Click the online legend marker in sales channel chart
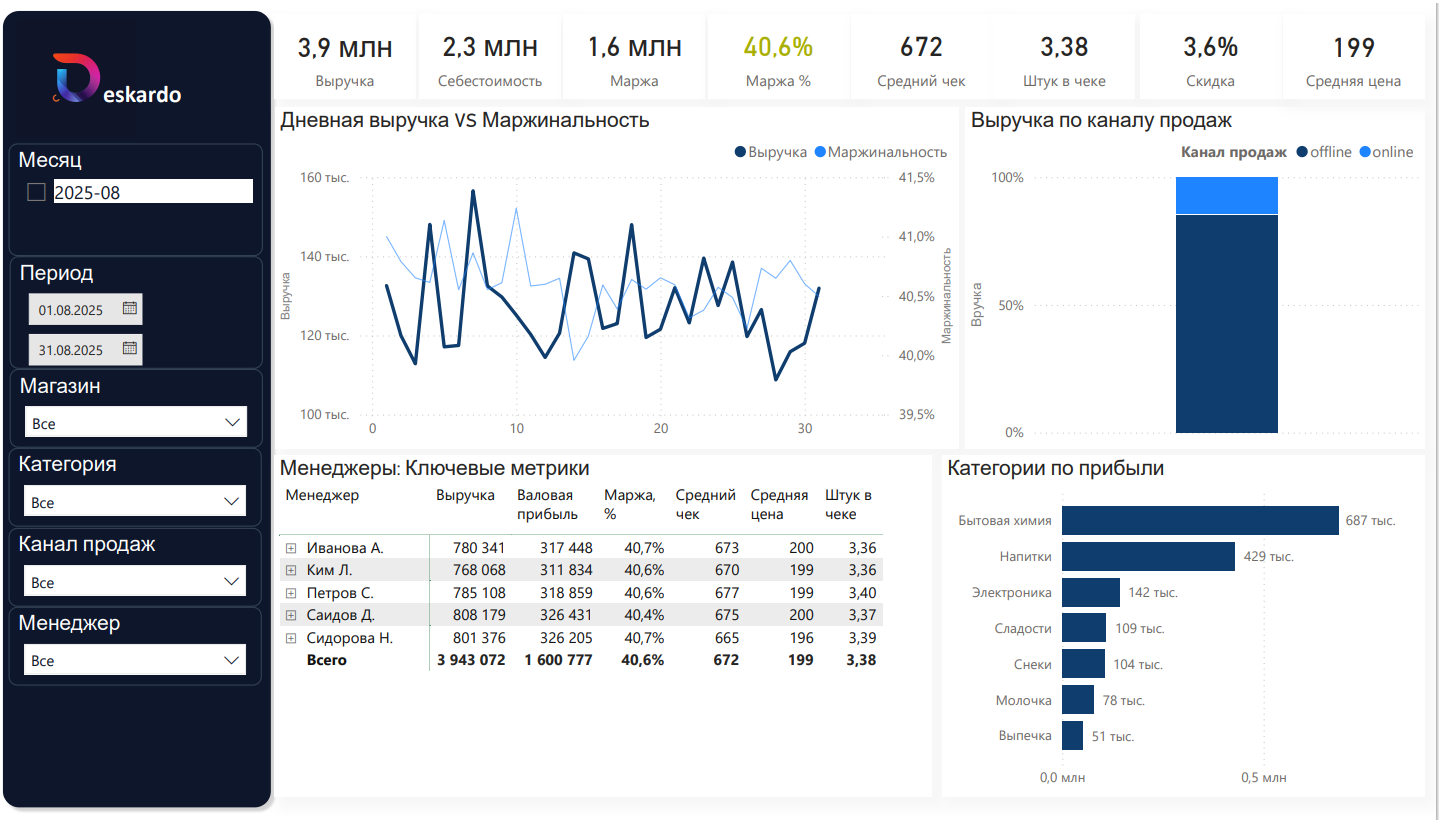The height and width of the screenshot is (820, 1440). pyautogui.click(x=1365, y=152)
